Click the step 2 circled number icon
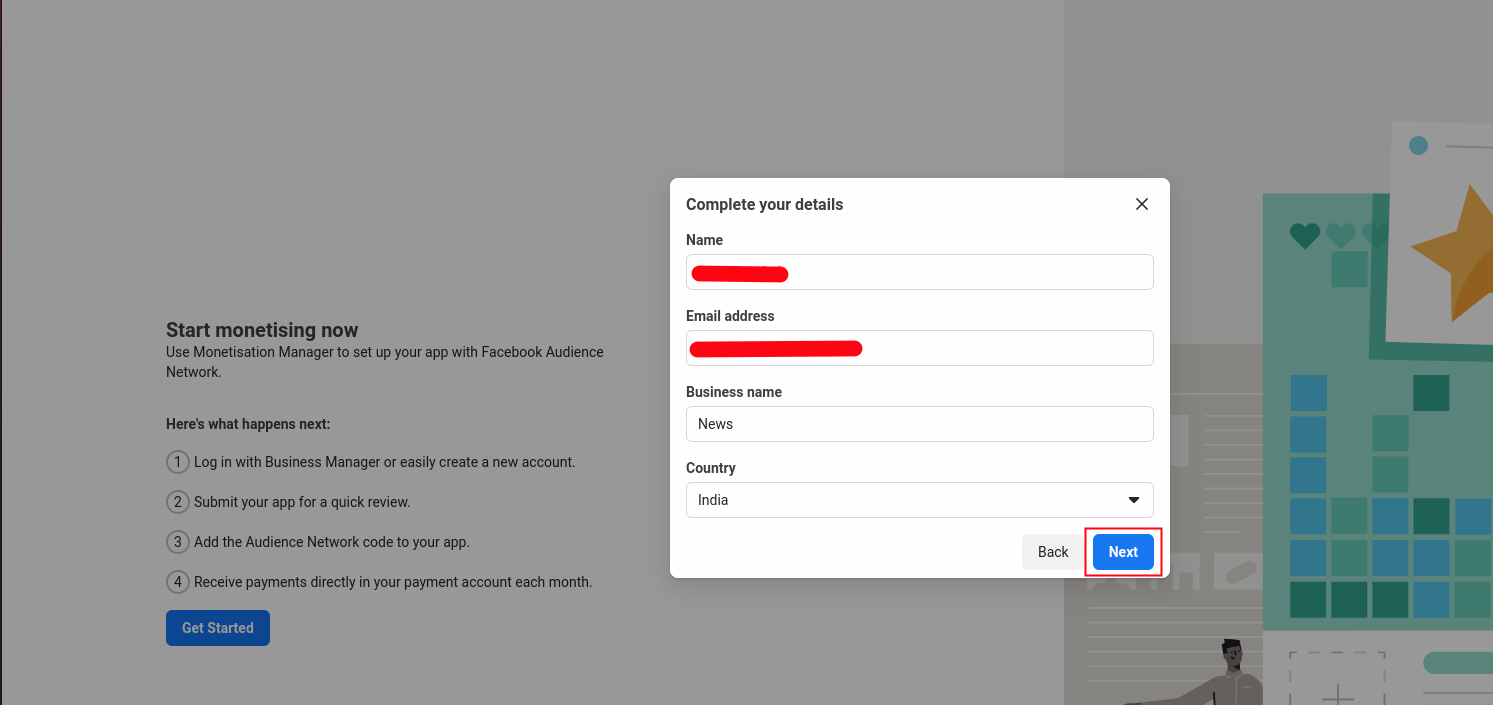 (x=177, y=502)
